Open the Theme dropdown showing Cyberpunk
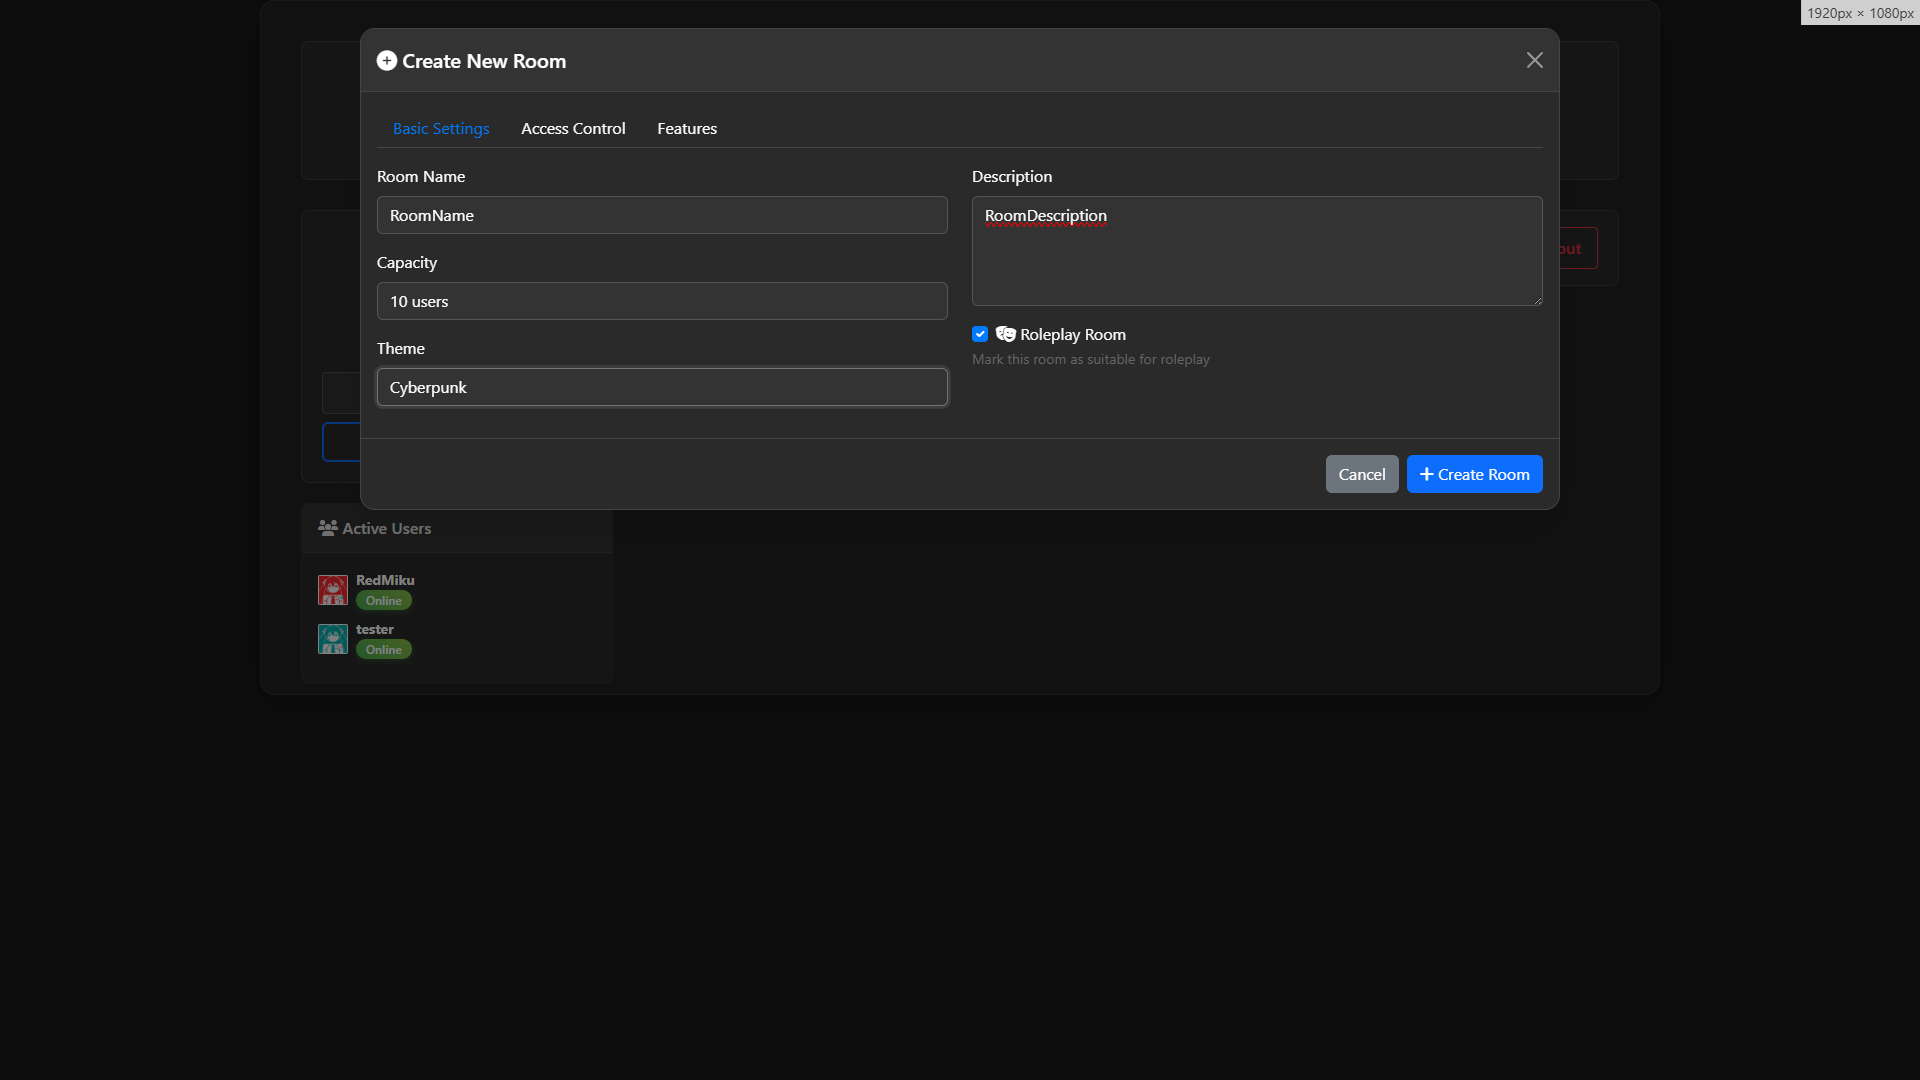 point(661,387)
